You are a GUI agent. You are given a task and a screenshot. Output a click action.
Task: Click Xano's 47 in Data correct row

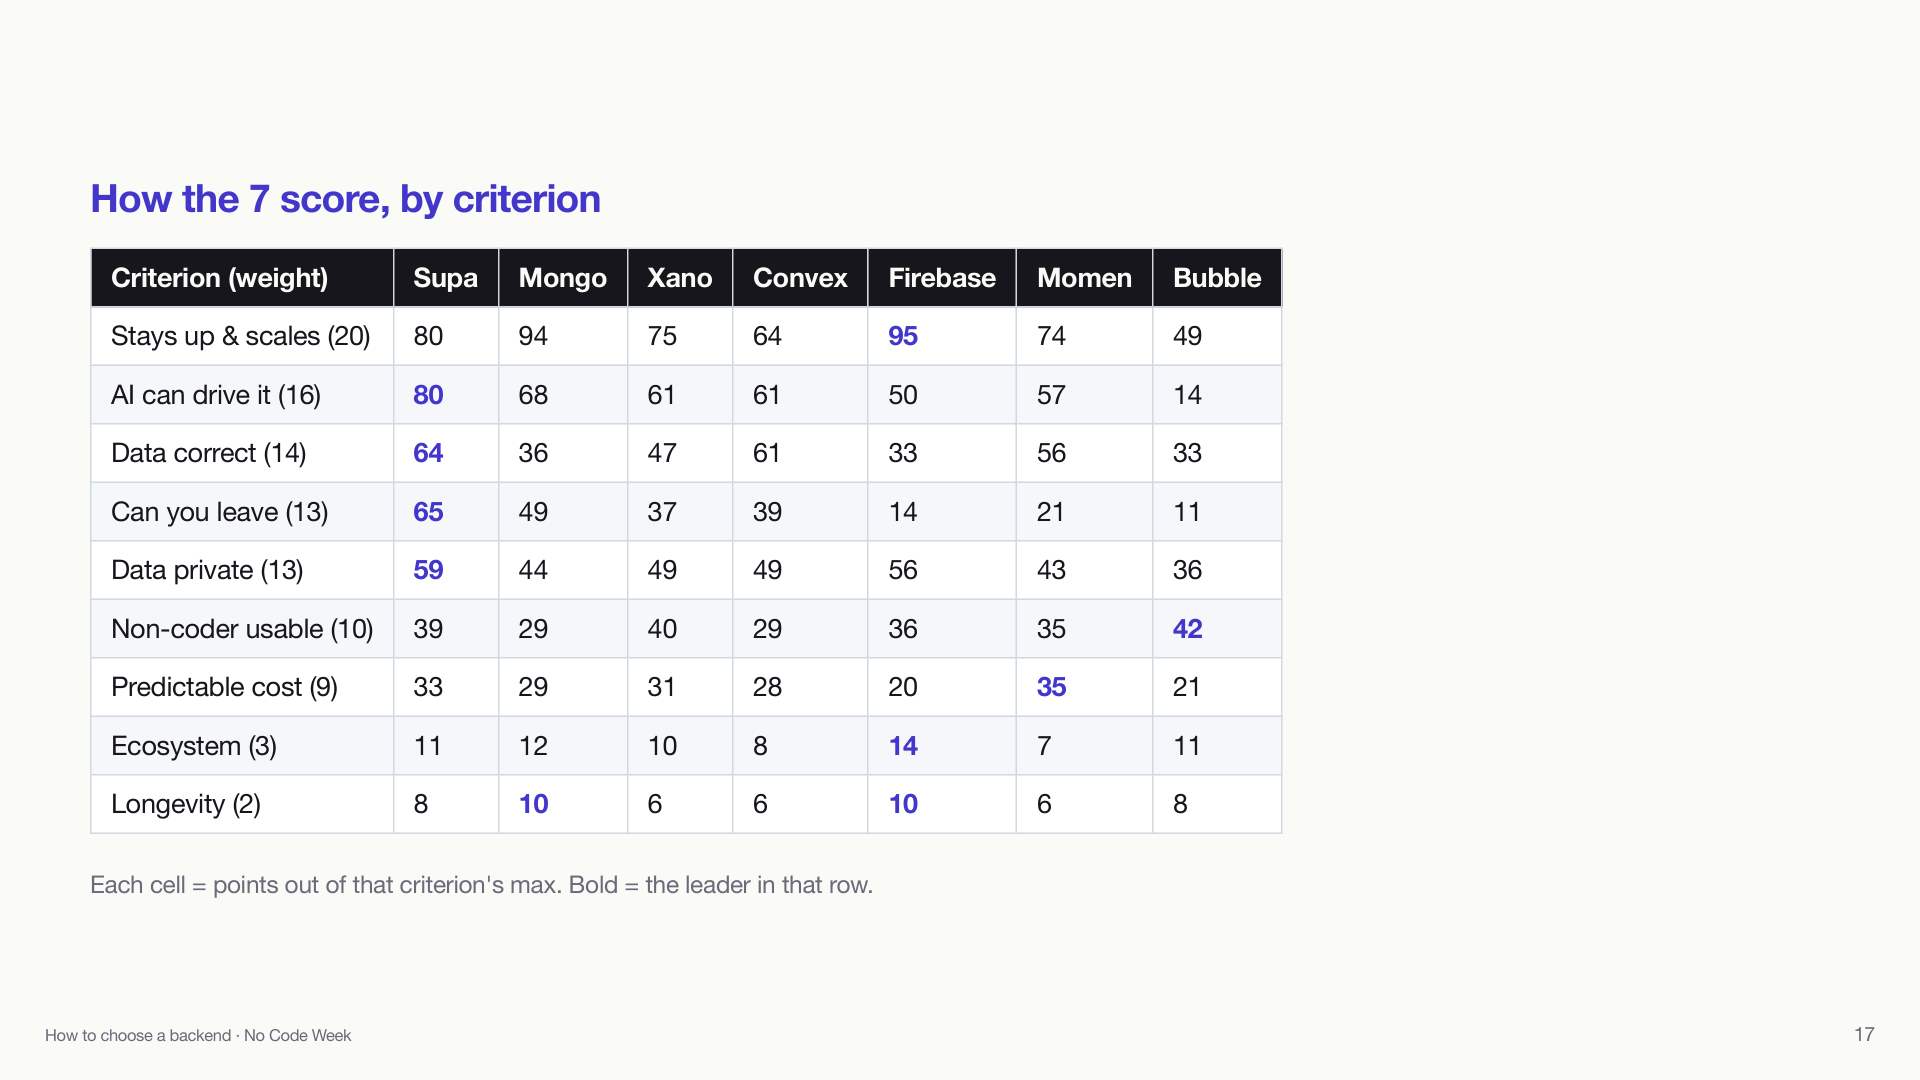(x=662, y=453)
